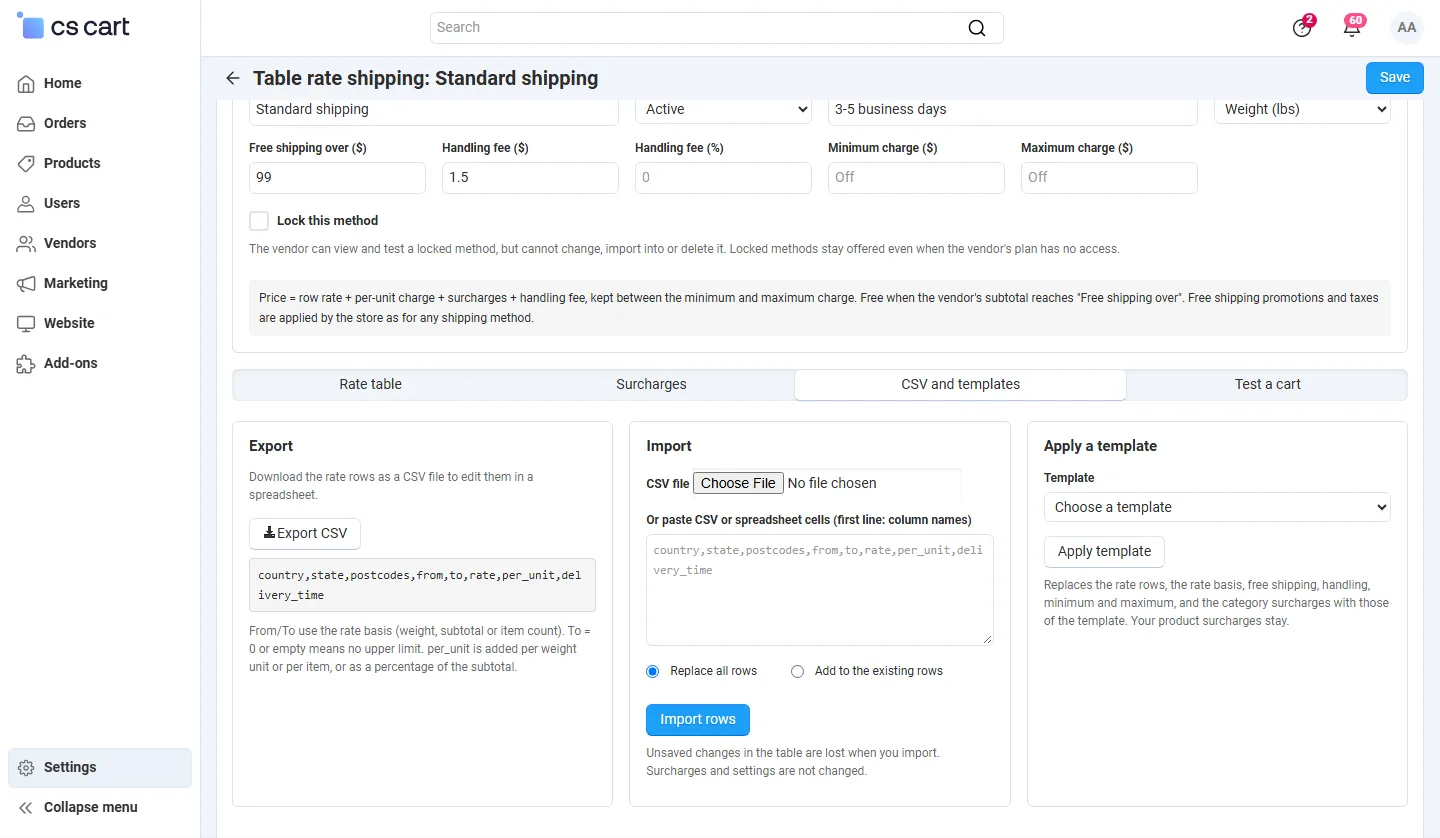Viewport: 1440px width, 838px height.
Task: Click the search magnifier icon
Action: tap(977, 28)
